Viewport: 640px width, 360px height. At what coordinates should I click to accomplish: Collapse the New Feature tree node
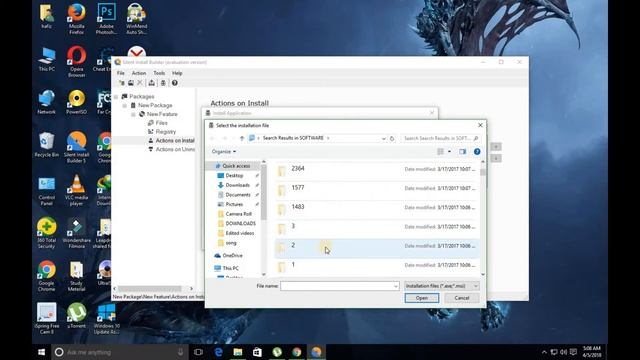(x=133, y=115)
